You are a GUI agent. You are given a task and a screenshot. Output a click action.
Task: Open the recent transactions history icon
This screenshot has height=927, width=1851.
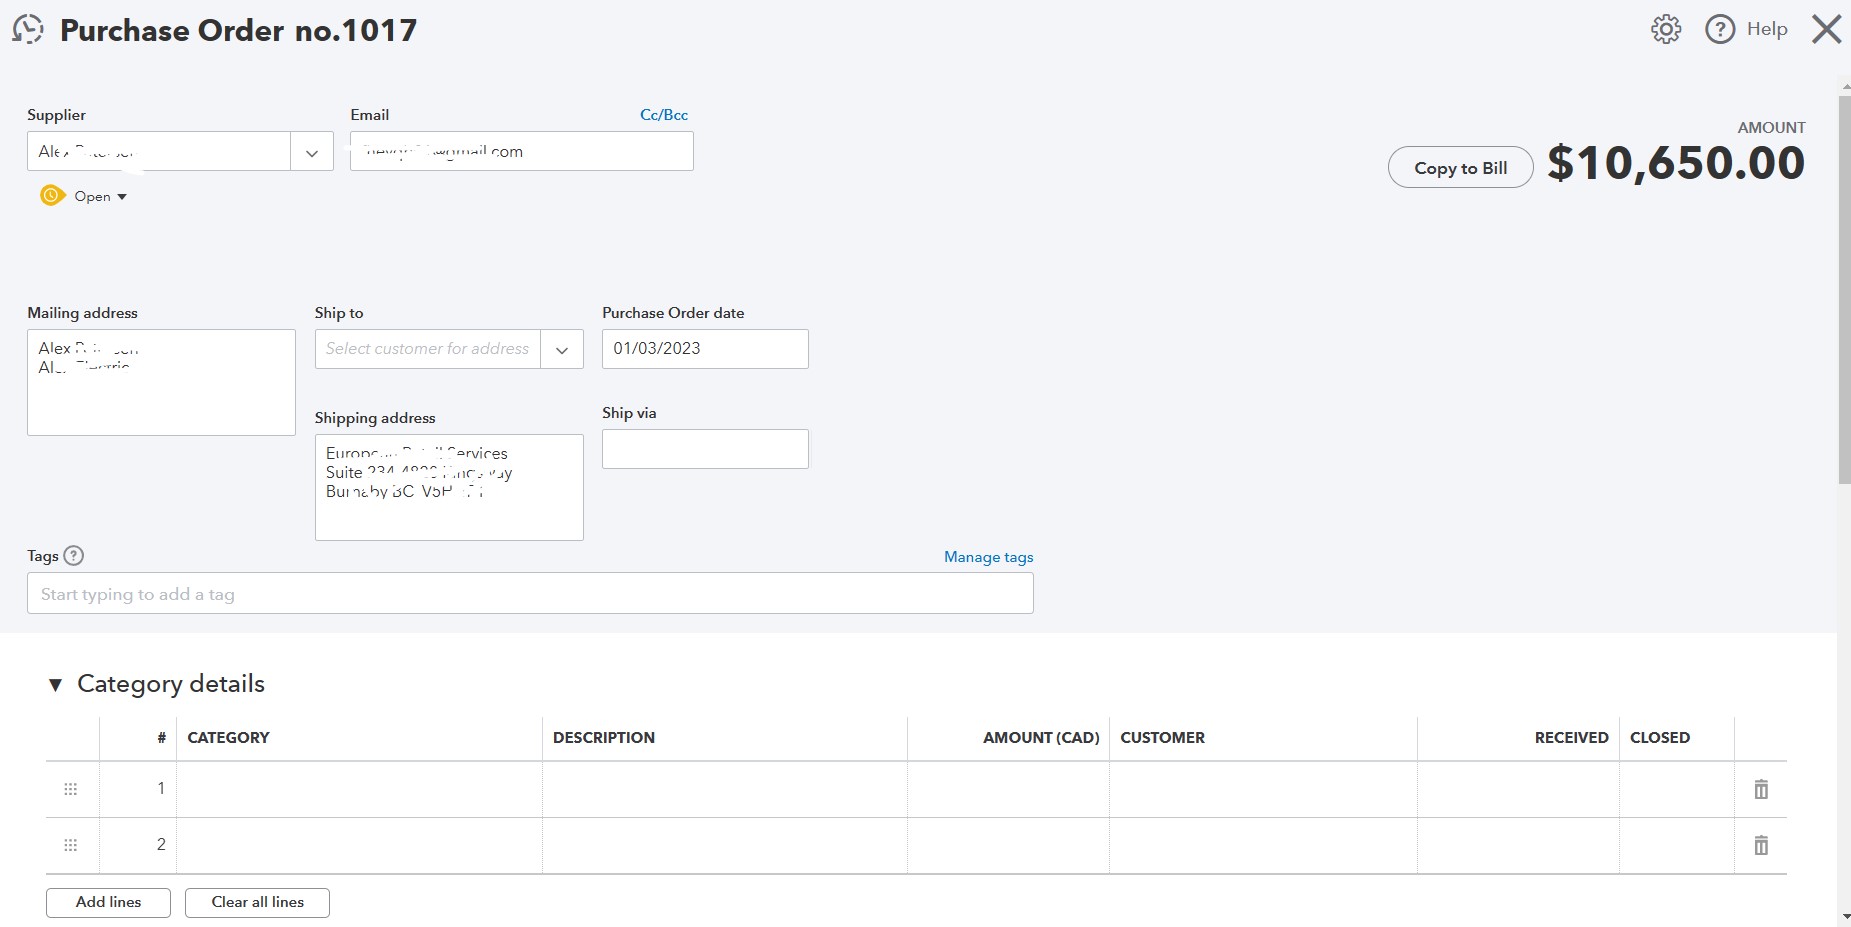click(28, 29)
